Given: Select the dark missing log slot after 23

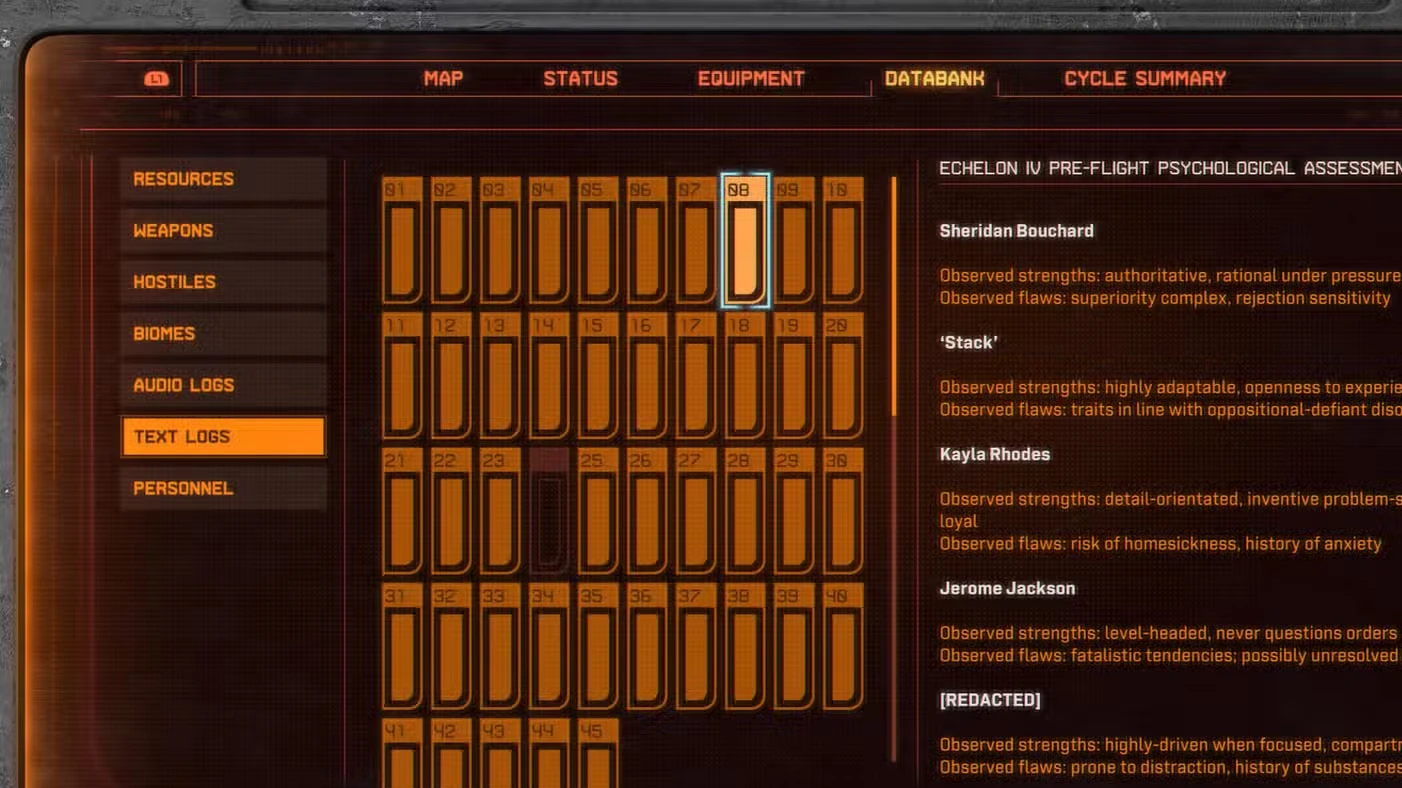Looking at the screenshot, I should click(549, 511).
